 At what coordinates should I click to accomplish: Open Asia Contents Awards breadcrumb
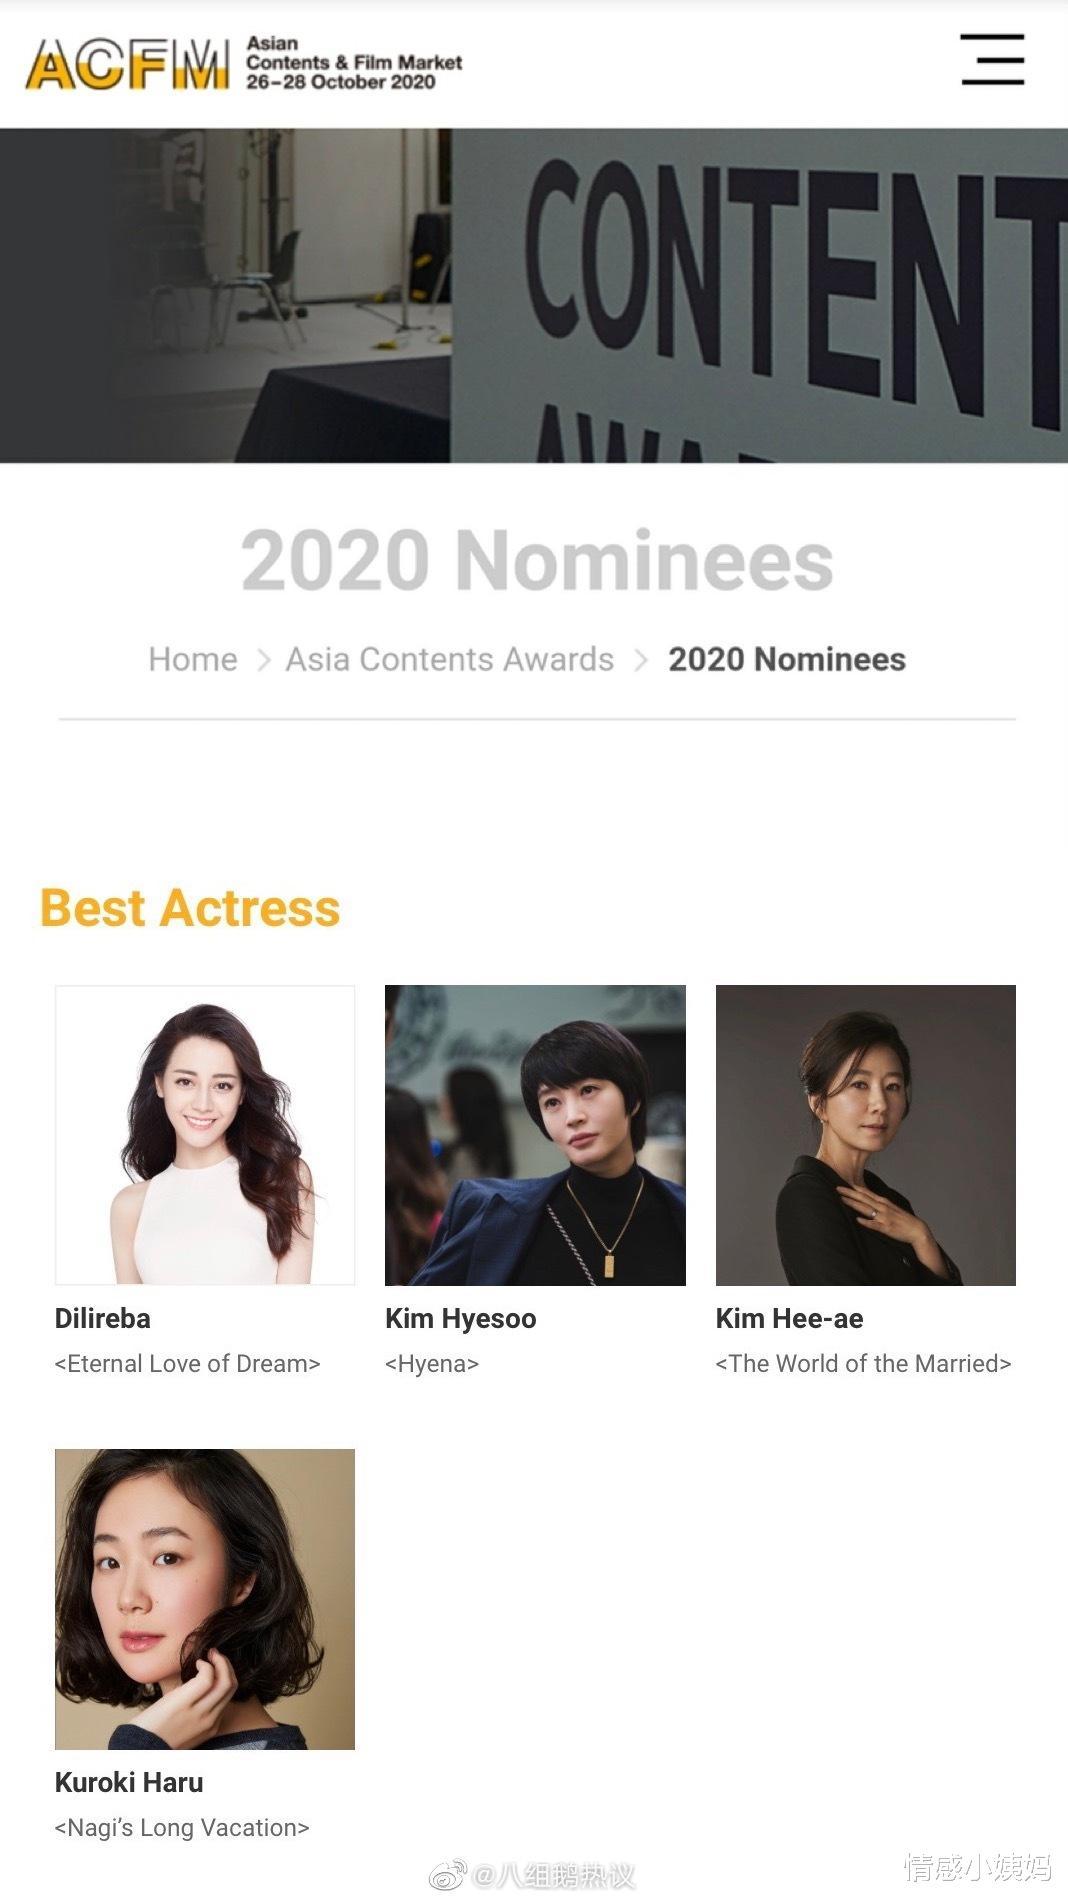click(x=450, y=660)
